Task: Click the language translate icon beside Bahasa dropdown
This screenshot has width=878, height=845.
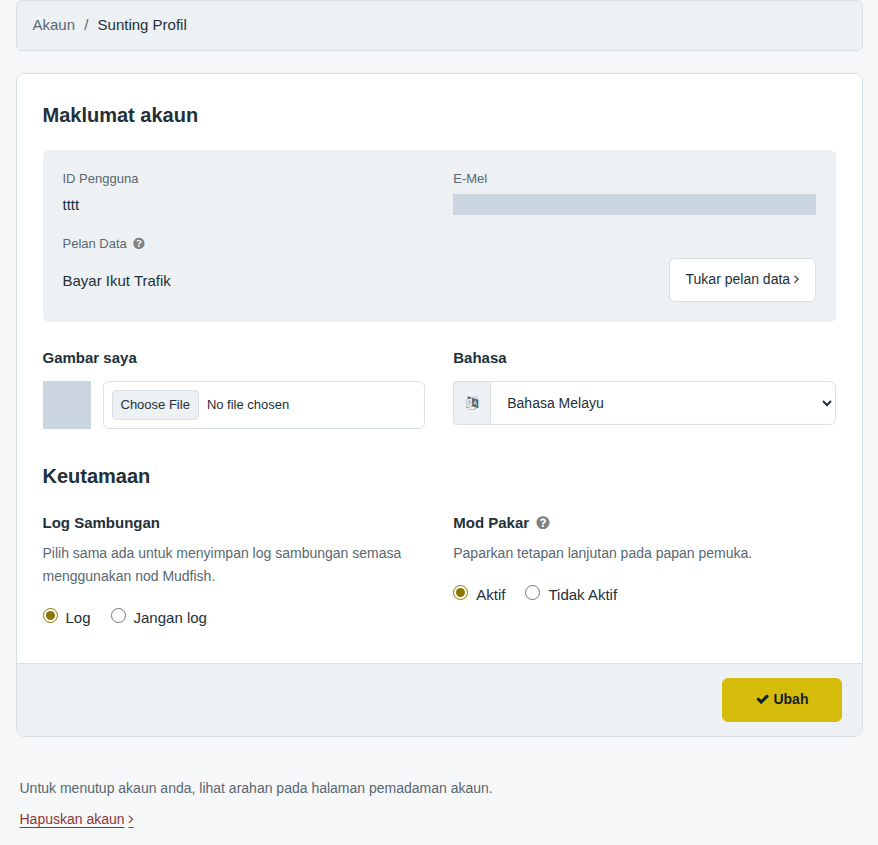Action: click(x=472, y=403)
